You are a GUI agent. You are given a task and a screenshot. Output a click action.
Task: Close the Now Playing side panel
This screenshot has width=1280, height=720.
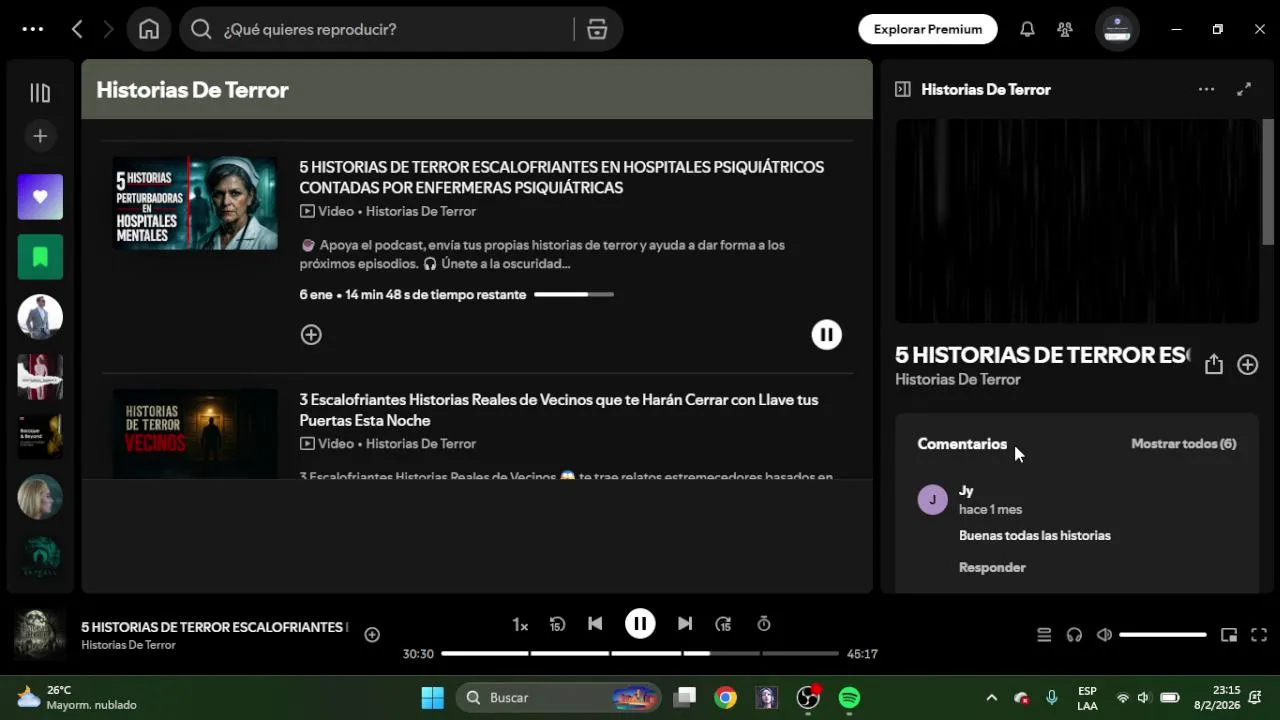[x=902, y=89]
